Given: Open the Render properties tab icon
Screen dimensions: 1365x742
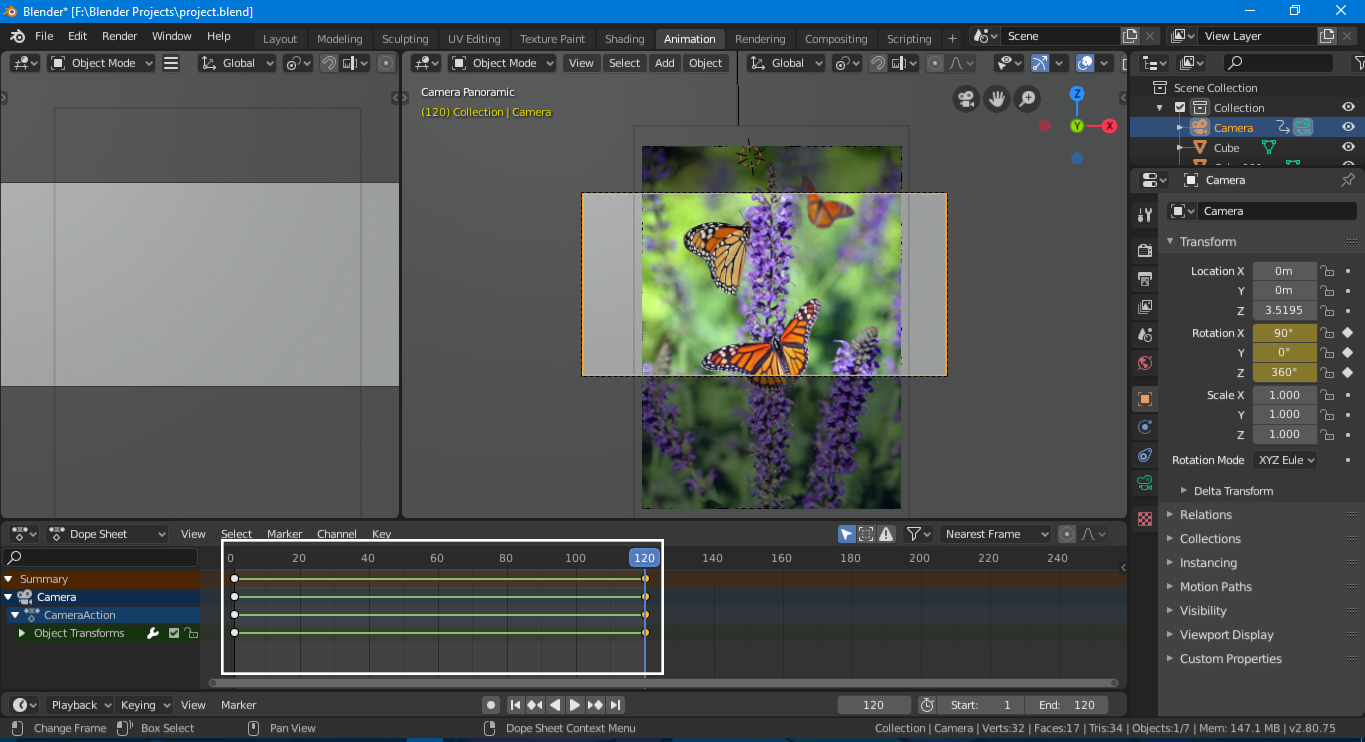Looking at the screenshot, I should point(1145,249).
